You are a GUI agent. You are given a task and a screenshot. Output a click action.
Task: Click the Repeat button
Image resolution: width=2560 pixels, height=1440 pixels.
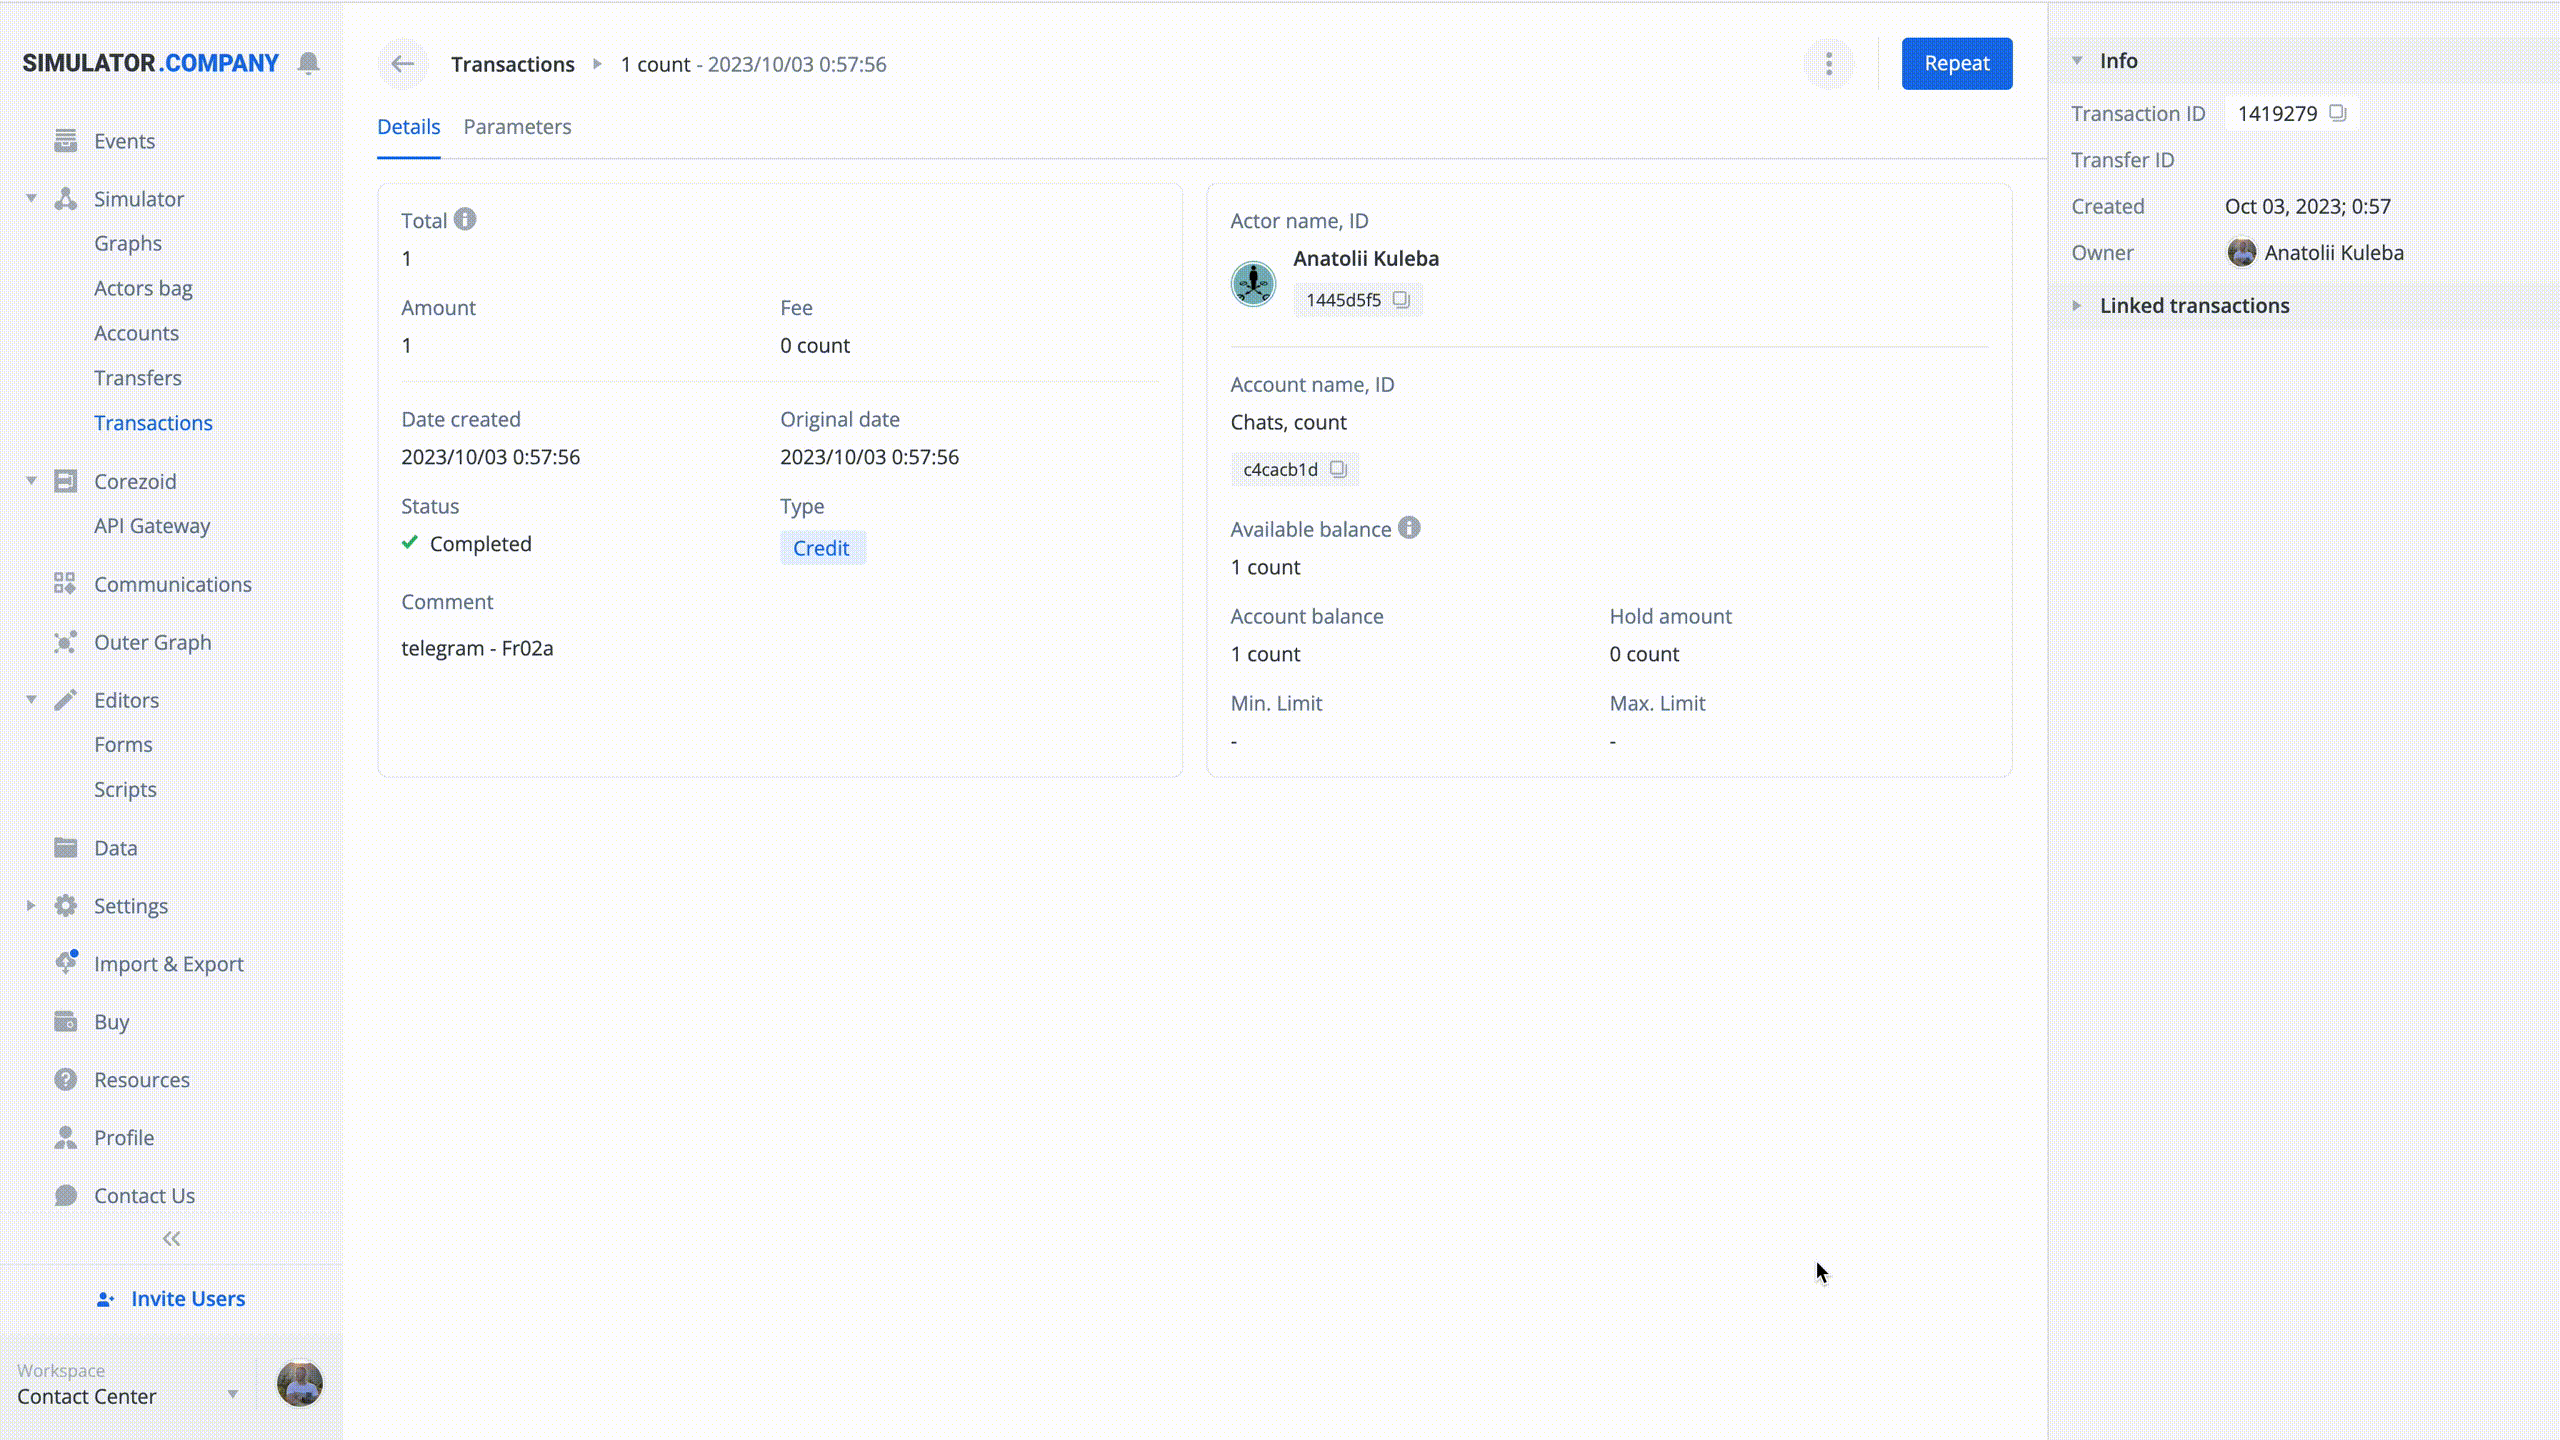coord(1957,63)
